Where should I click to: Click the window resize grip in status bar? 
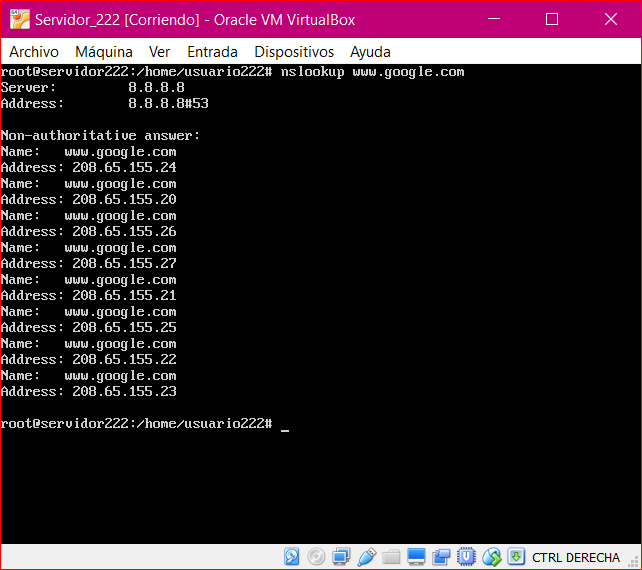coord(633,561)
